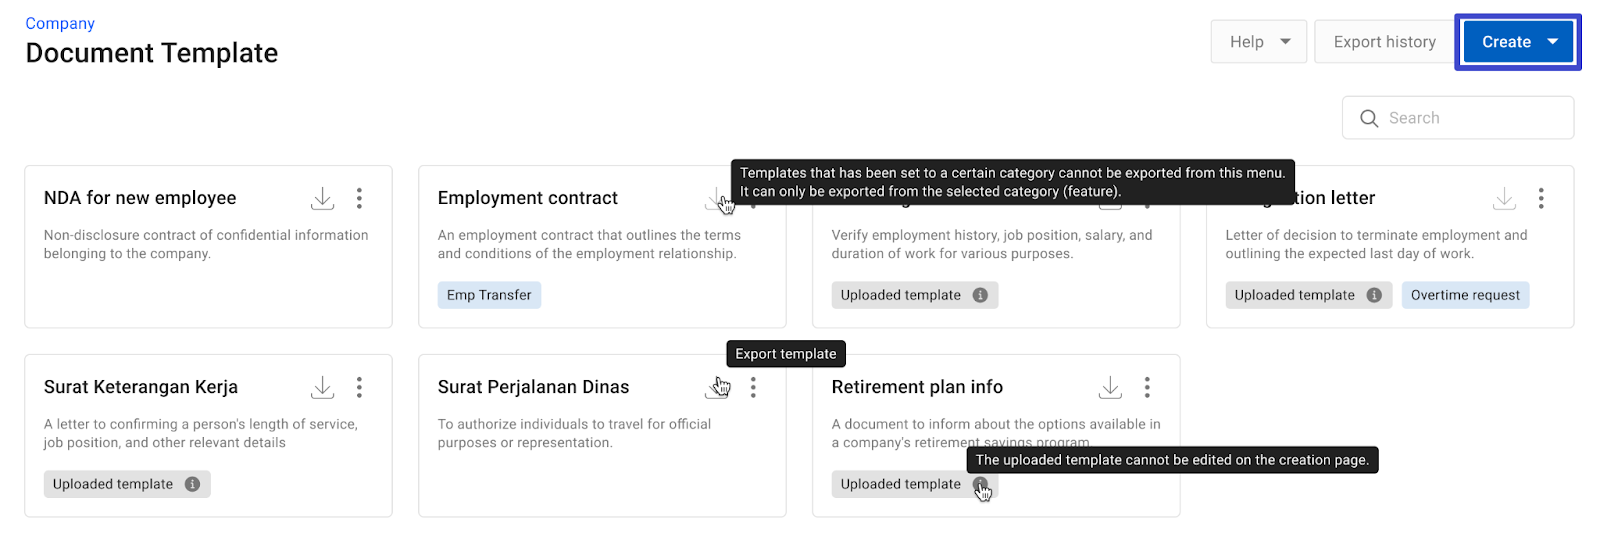Export the NDA for new employee template

(322, 198)
